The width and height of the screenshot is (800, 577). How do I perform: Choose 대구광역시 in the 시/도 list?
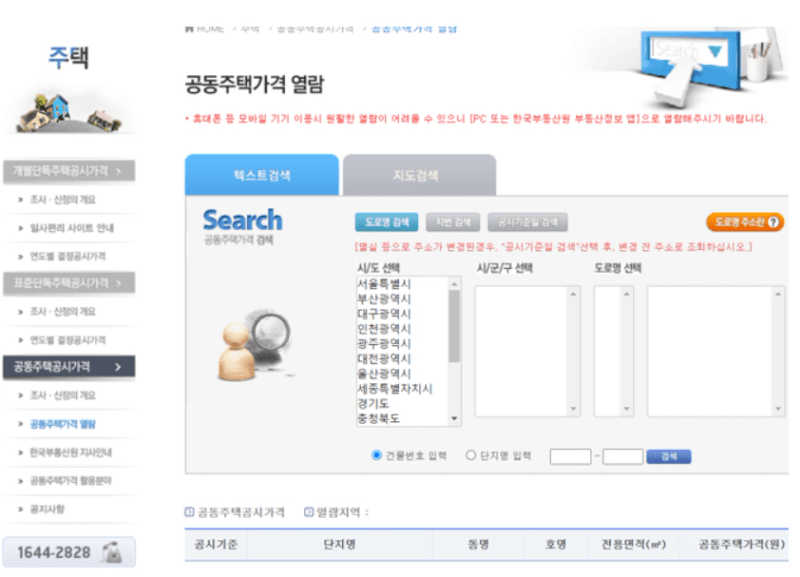(384, 314)
